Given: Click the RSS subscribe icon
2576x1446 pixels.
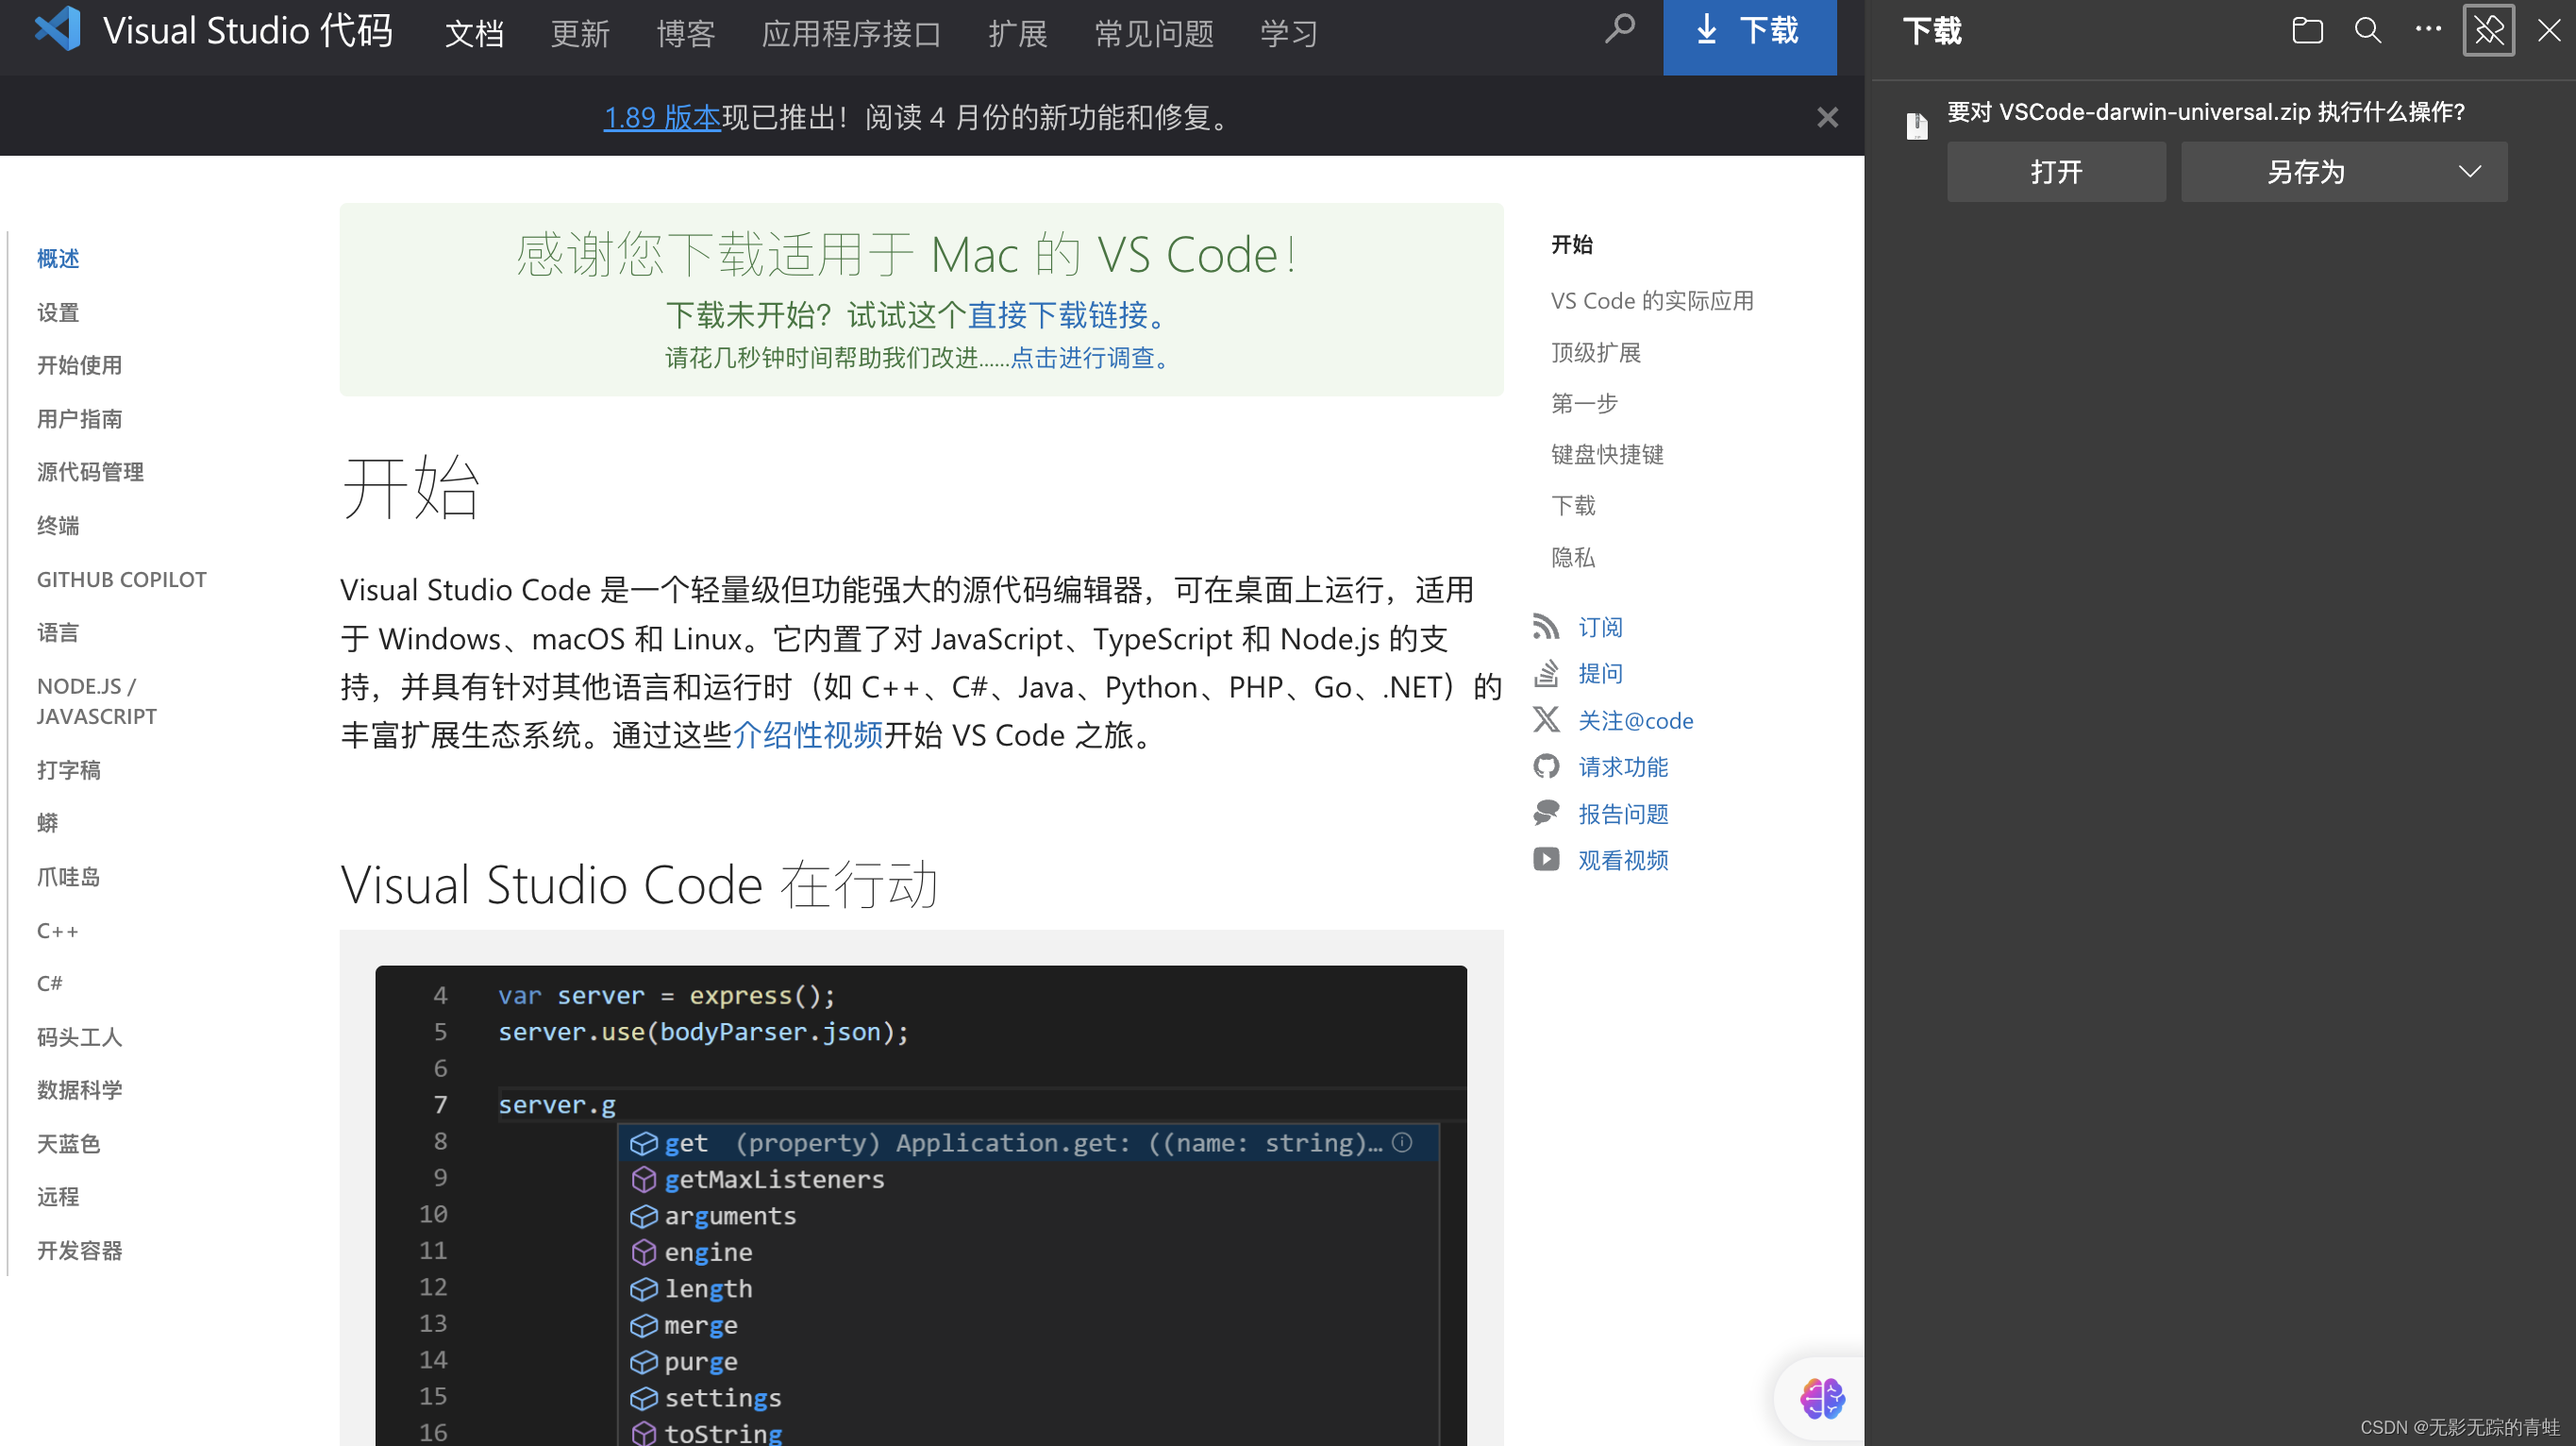Looking at the screenshot, I should (x=1546, y=627).
